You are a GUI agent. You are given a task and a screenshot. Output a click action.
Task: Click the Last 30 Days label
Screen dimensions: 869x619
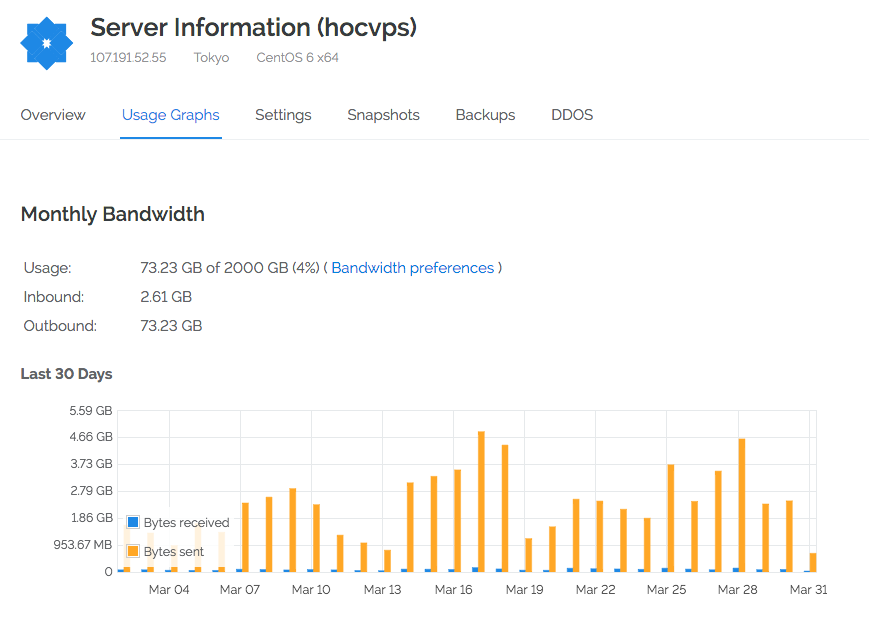[67, 374]
